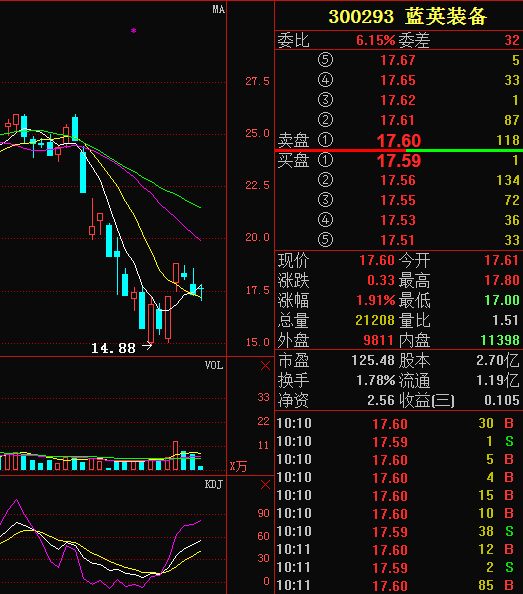The image size is (523, 594).
Task: Click the 现价 current price 17.60
Action: pos(377,260)
